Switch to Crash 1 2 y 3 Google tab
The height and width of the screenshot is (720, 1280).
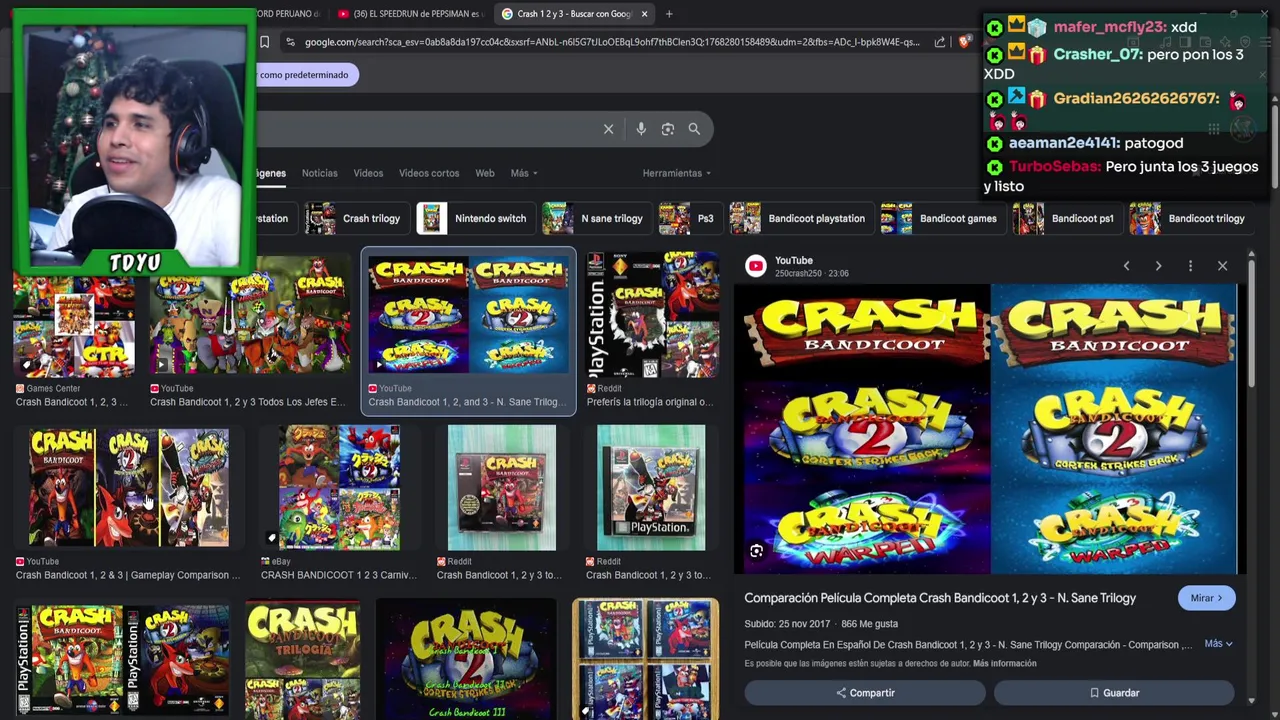pos(573,14)
